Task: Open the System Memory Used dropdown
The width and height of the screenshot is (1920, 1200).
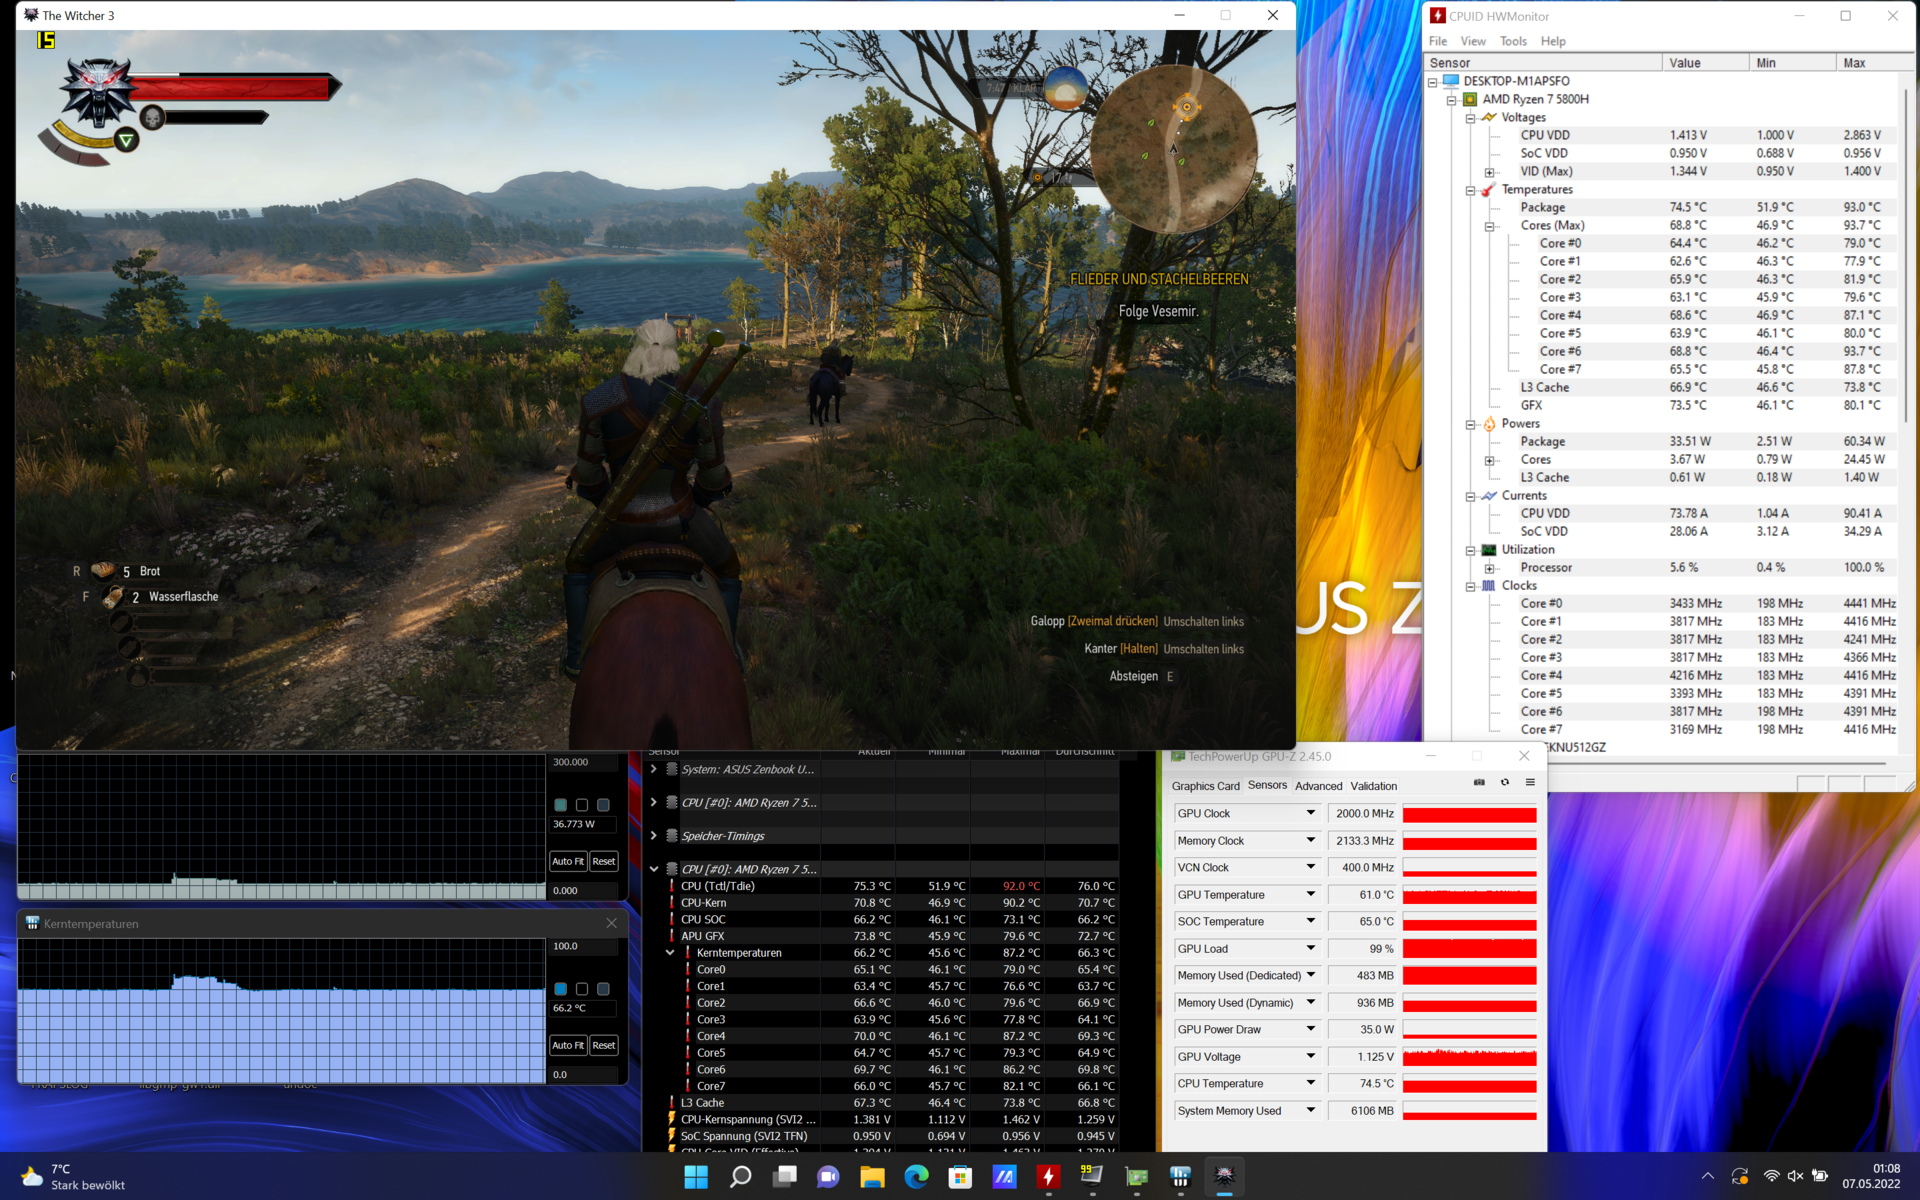Action: pos(1310,1110)
